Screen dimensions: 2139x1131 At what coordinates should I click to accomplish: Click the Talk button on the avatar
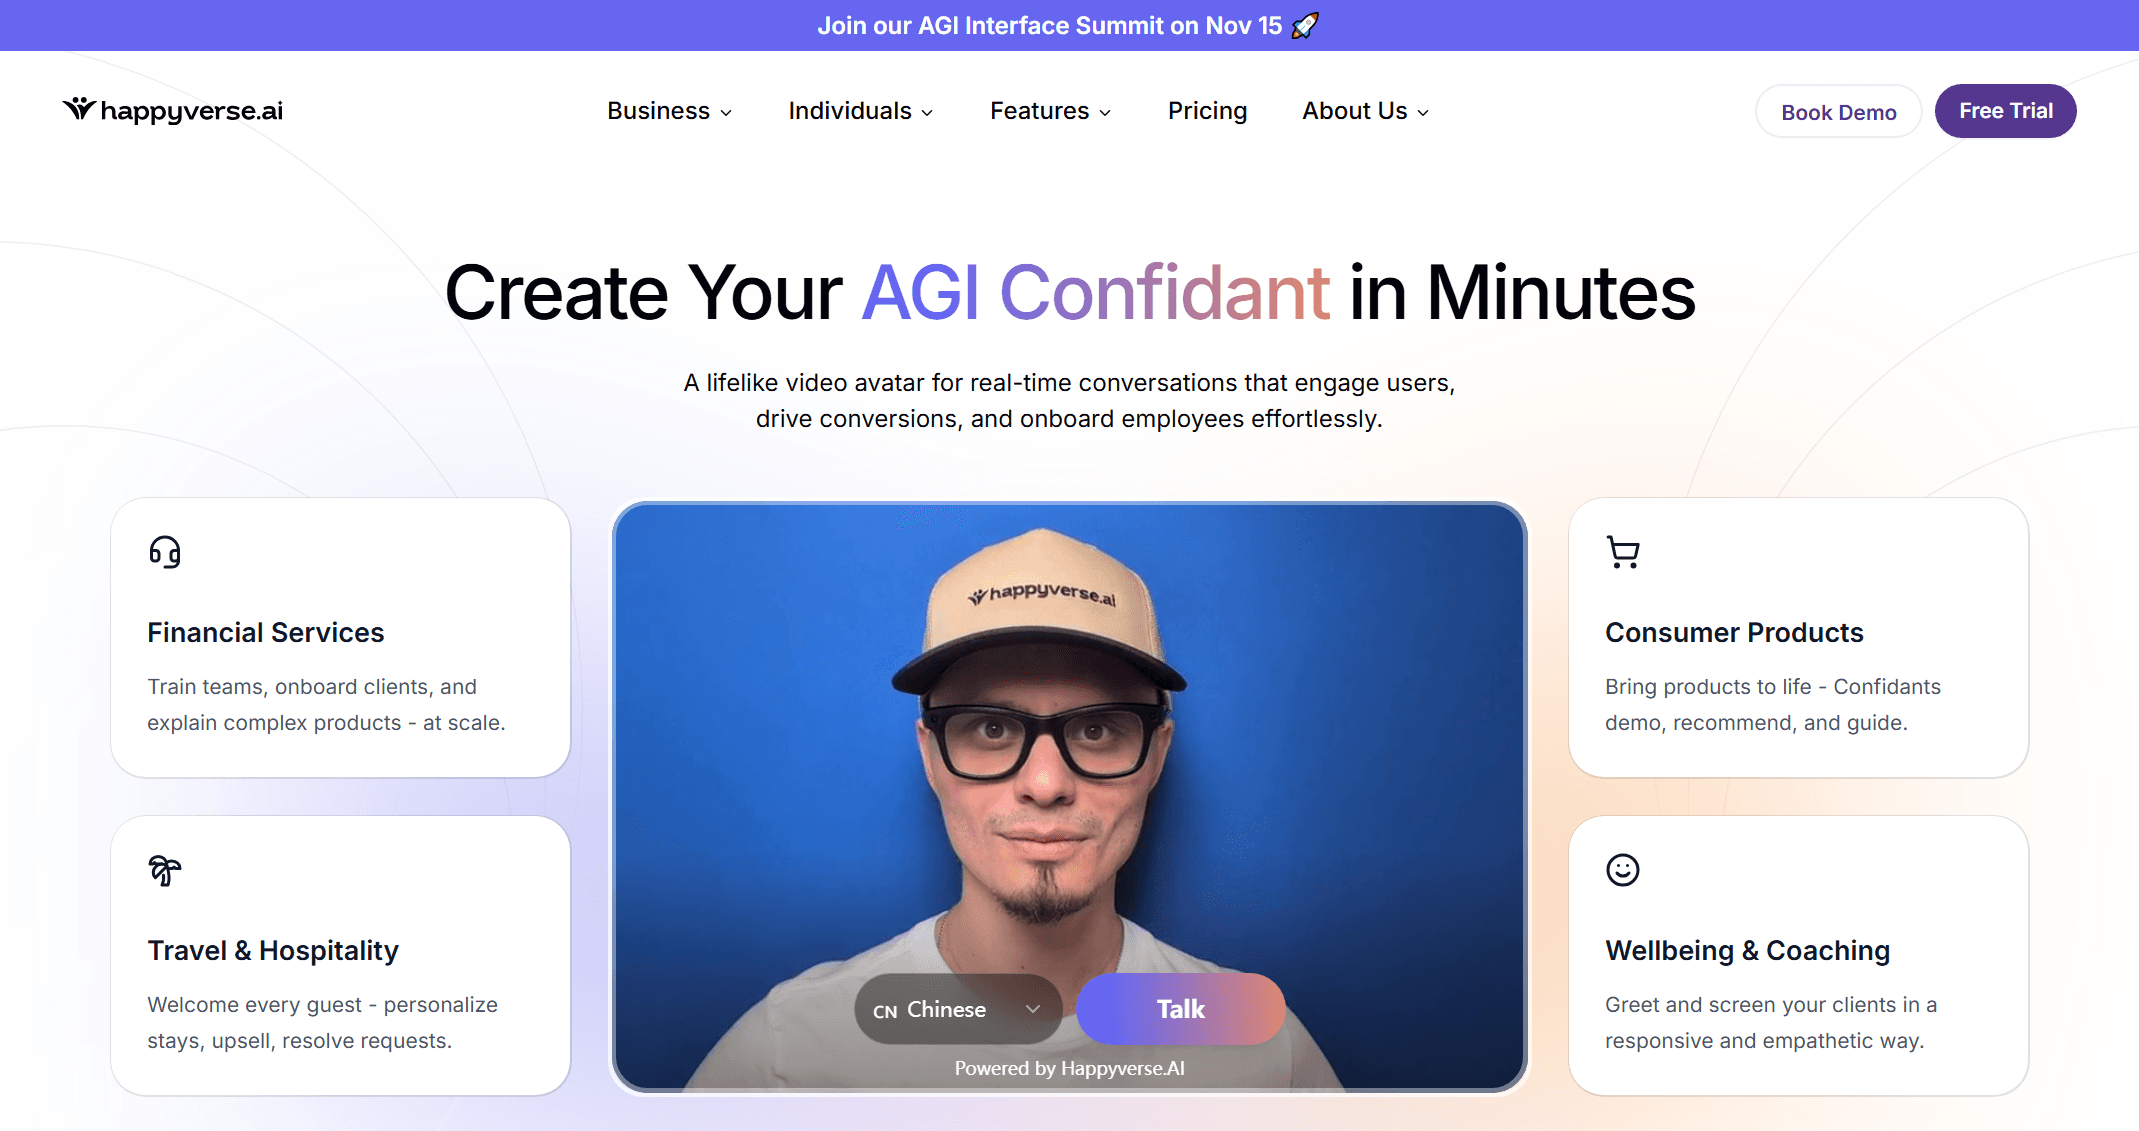(1180, 1009)
